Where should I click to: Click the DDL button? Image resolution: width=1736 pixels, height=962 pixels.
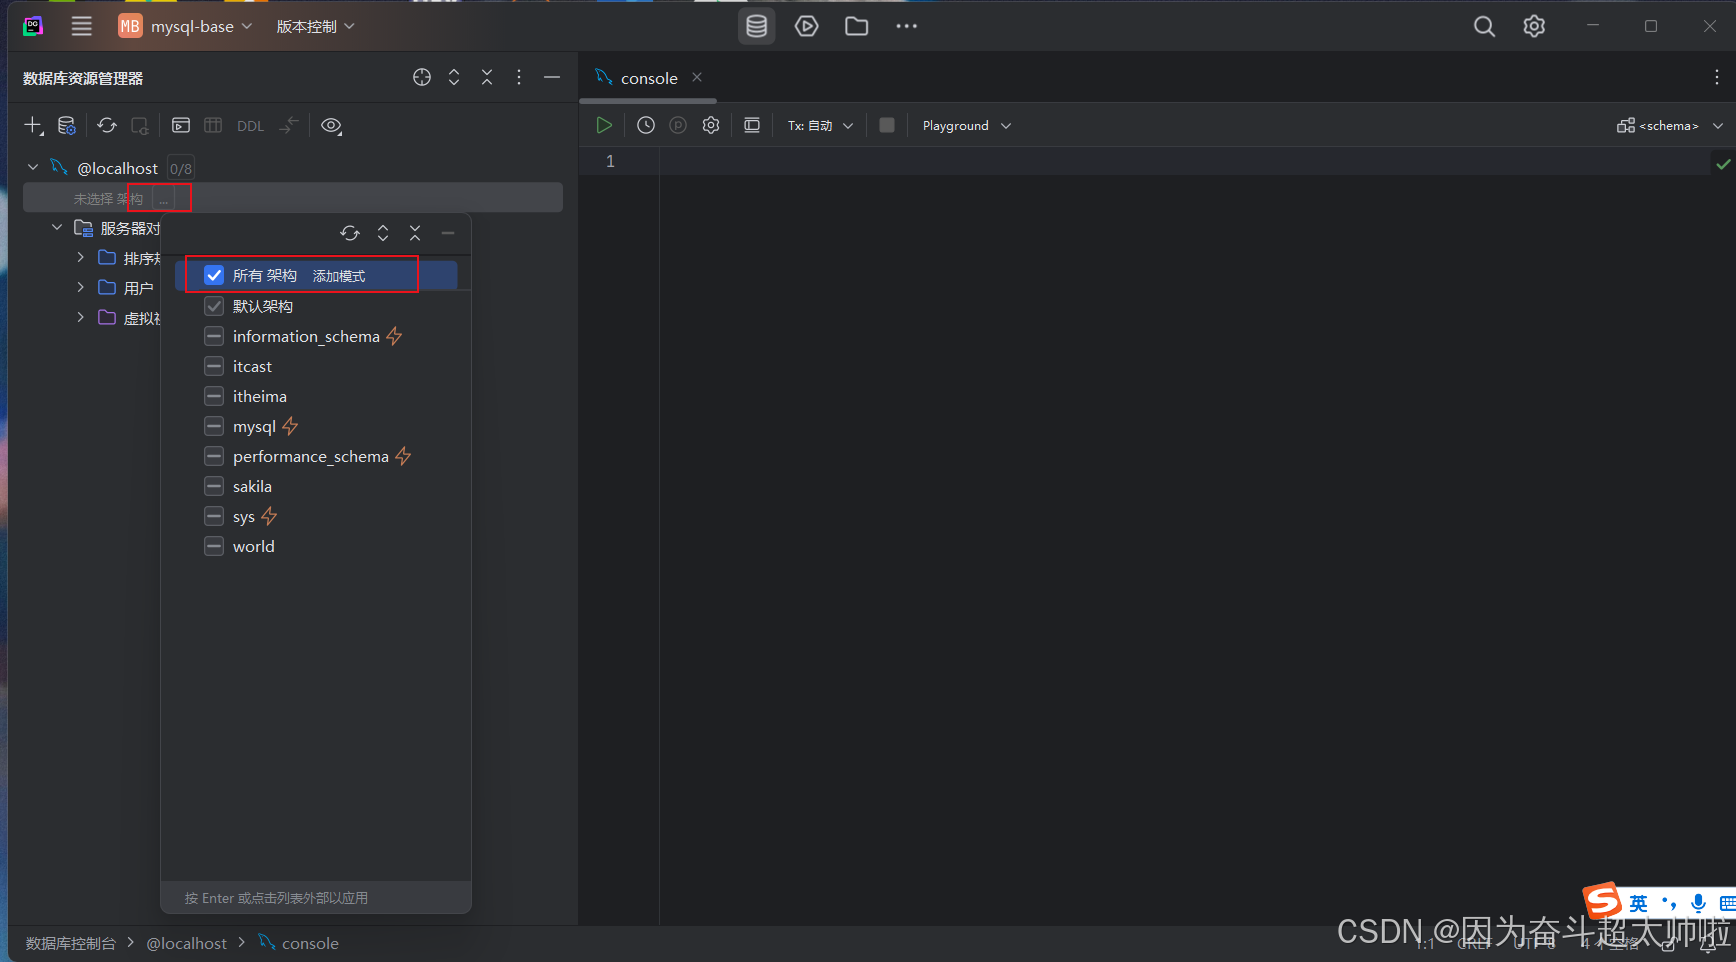tap(250, 126)
